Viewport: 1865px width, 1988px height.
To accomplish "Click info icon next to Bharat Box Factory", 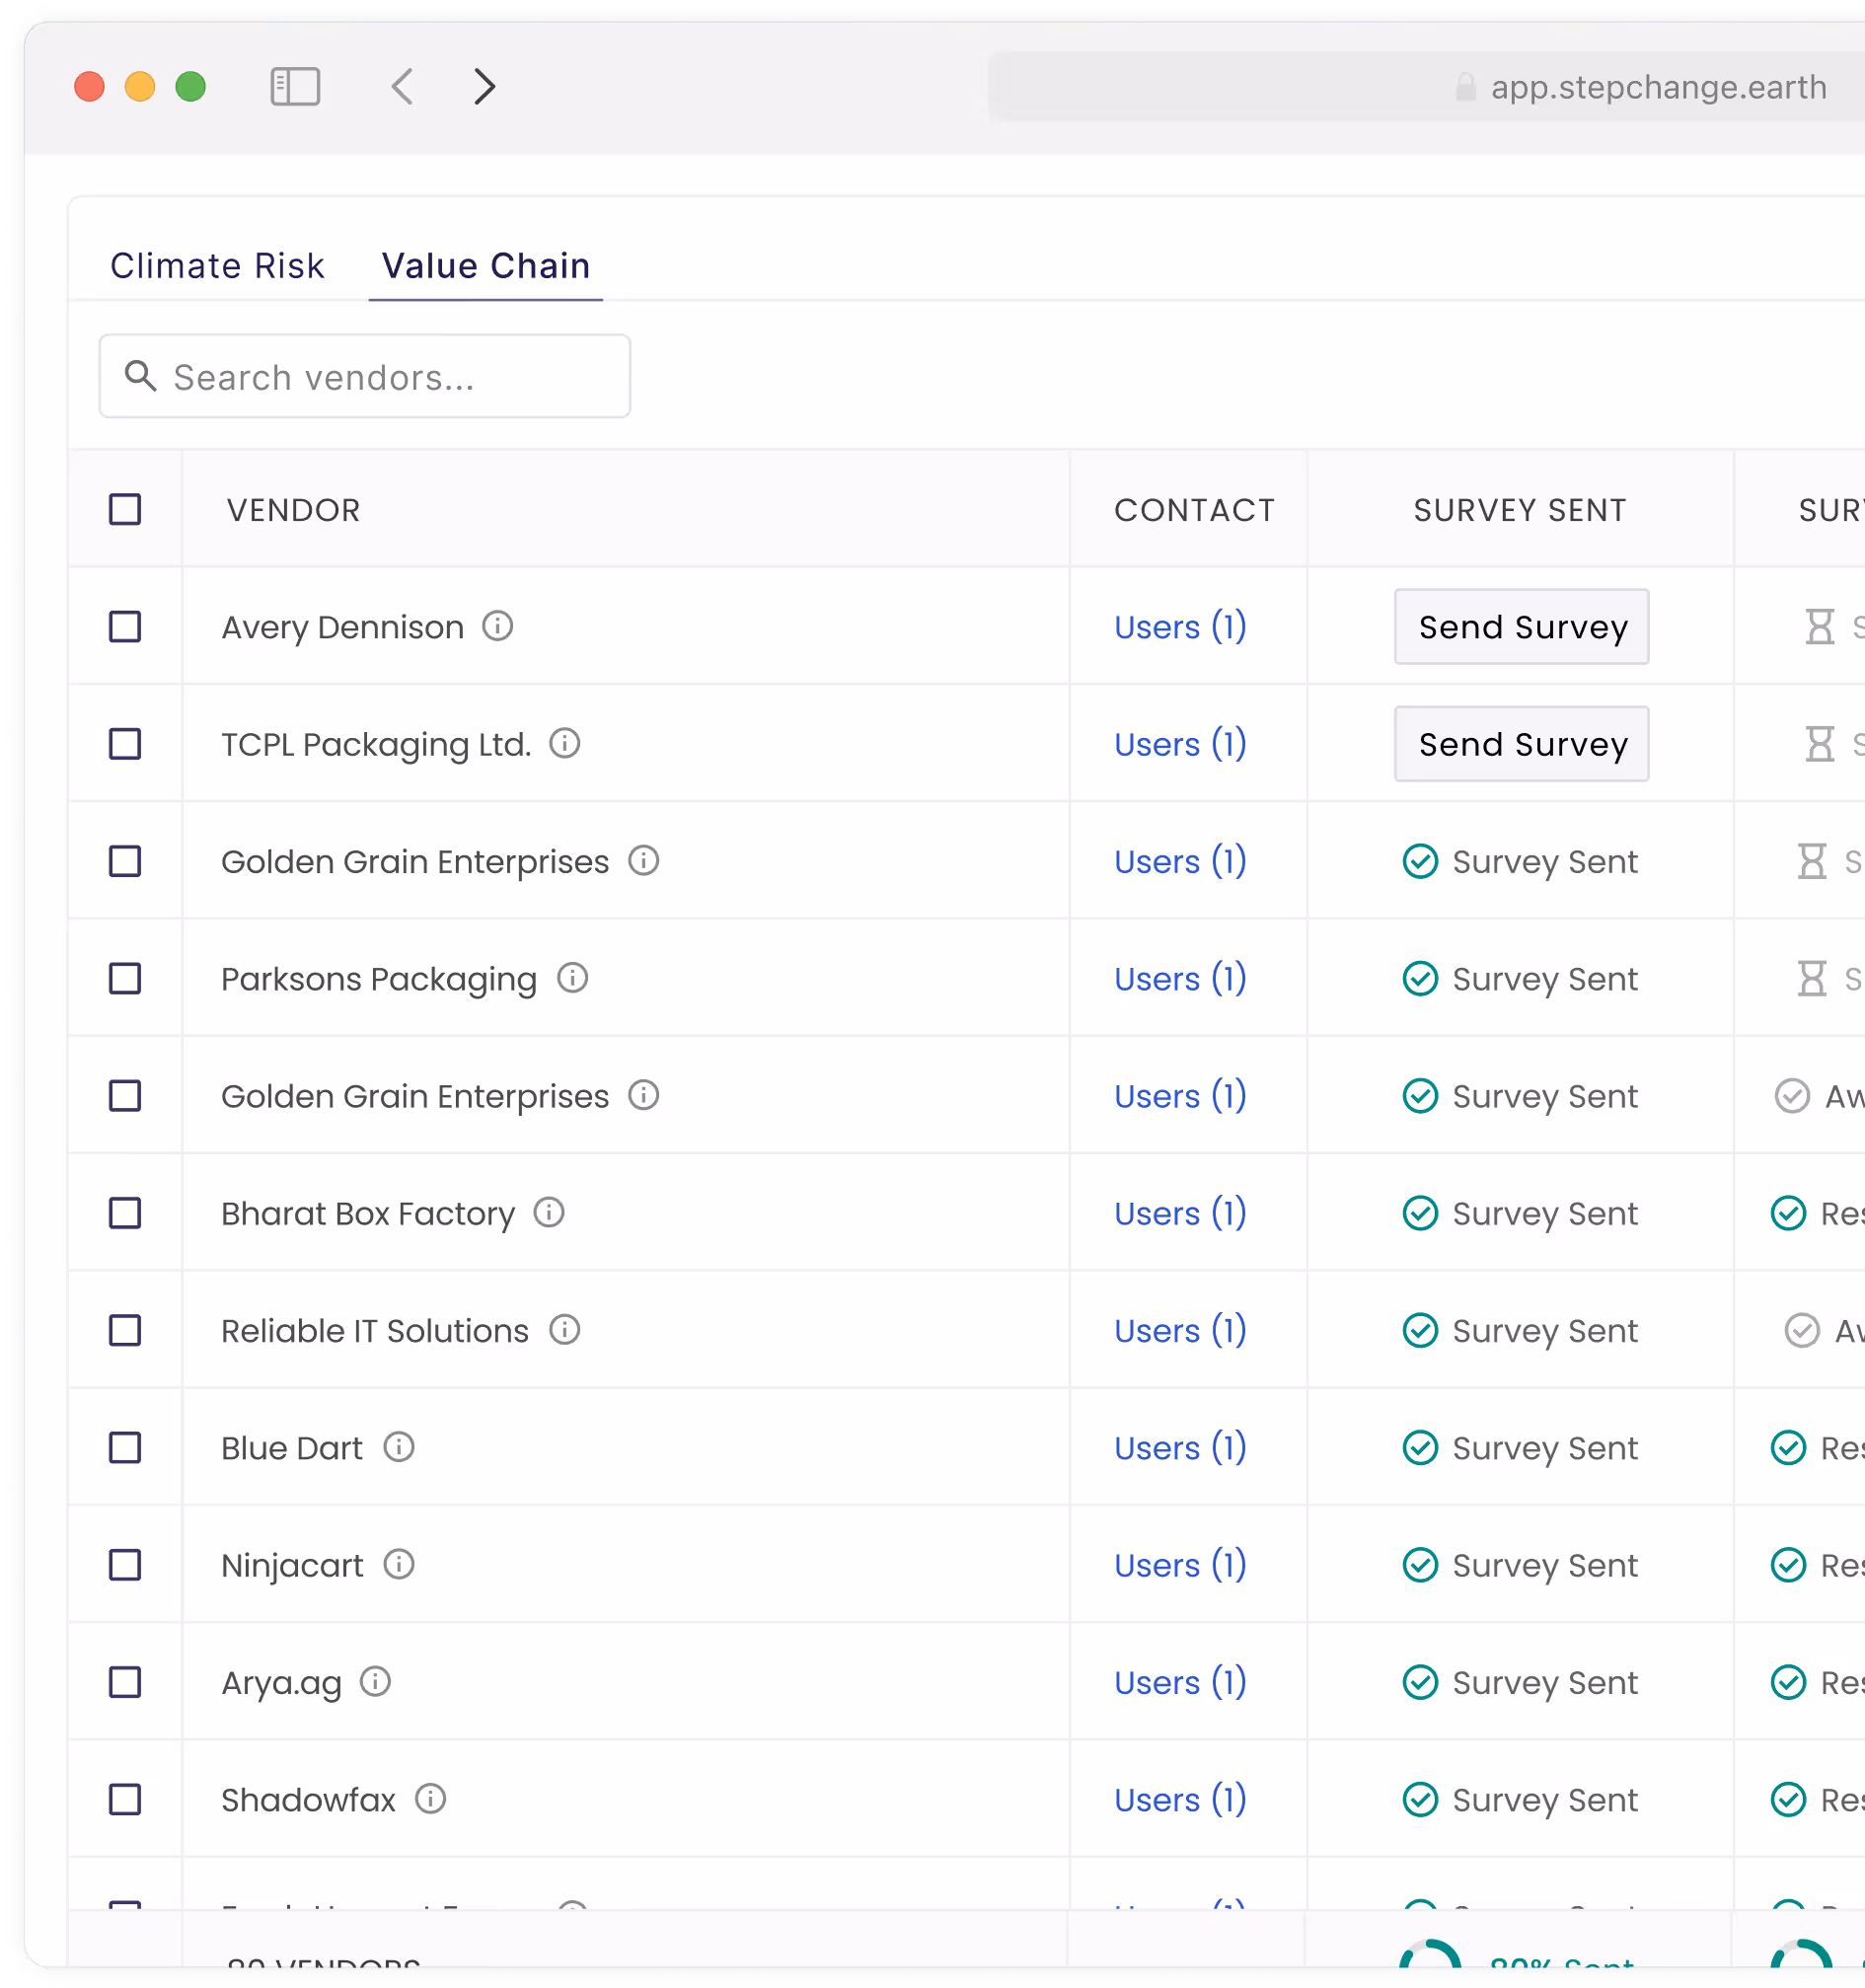I will click(549, 1212).
